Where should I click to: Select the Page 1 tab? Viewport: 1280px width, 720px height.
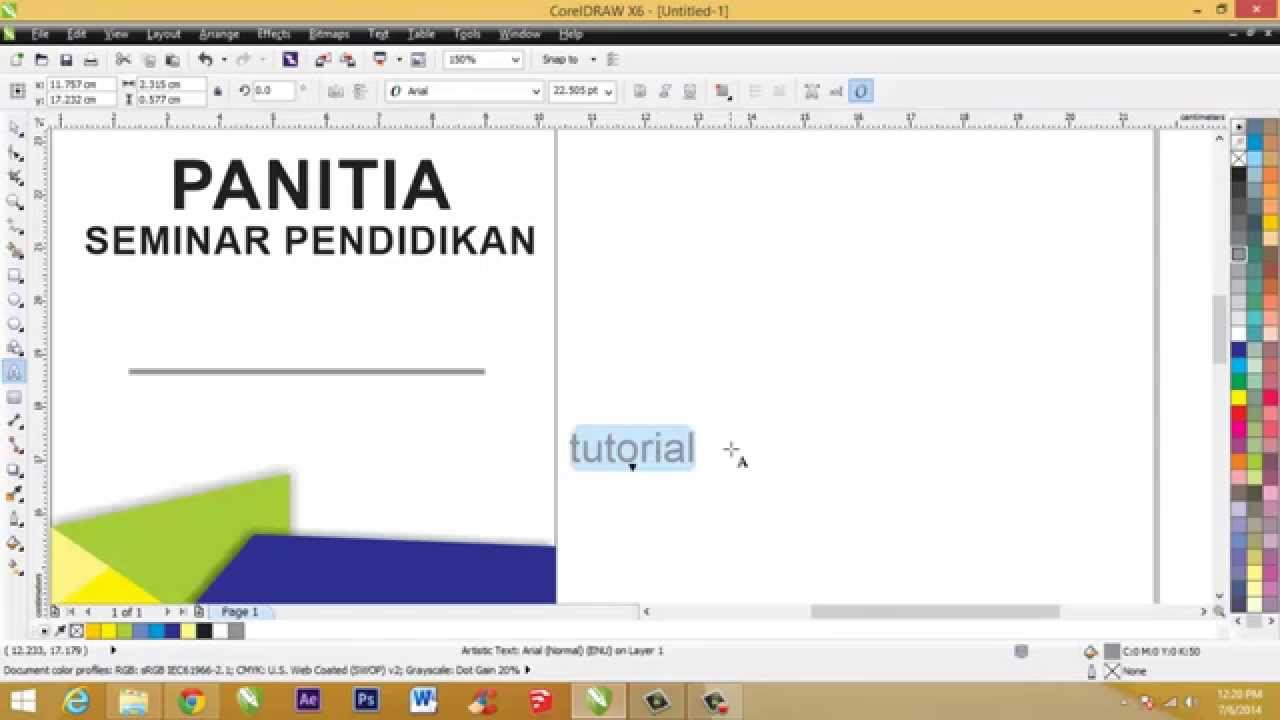[240, 611]
